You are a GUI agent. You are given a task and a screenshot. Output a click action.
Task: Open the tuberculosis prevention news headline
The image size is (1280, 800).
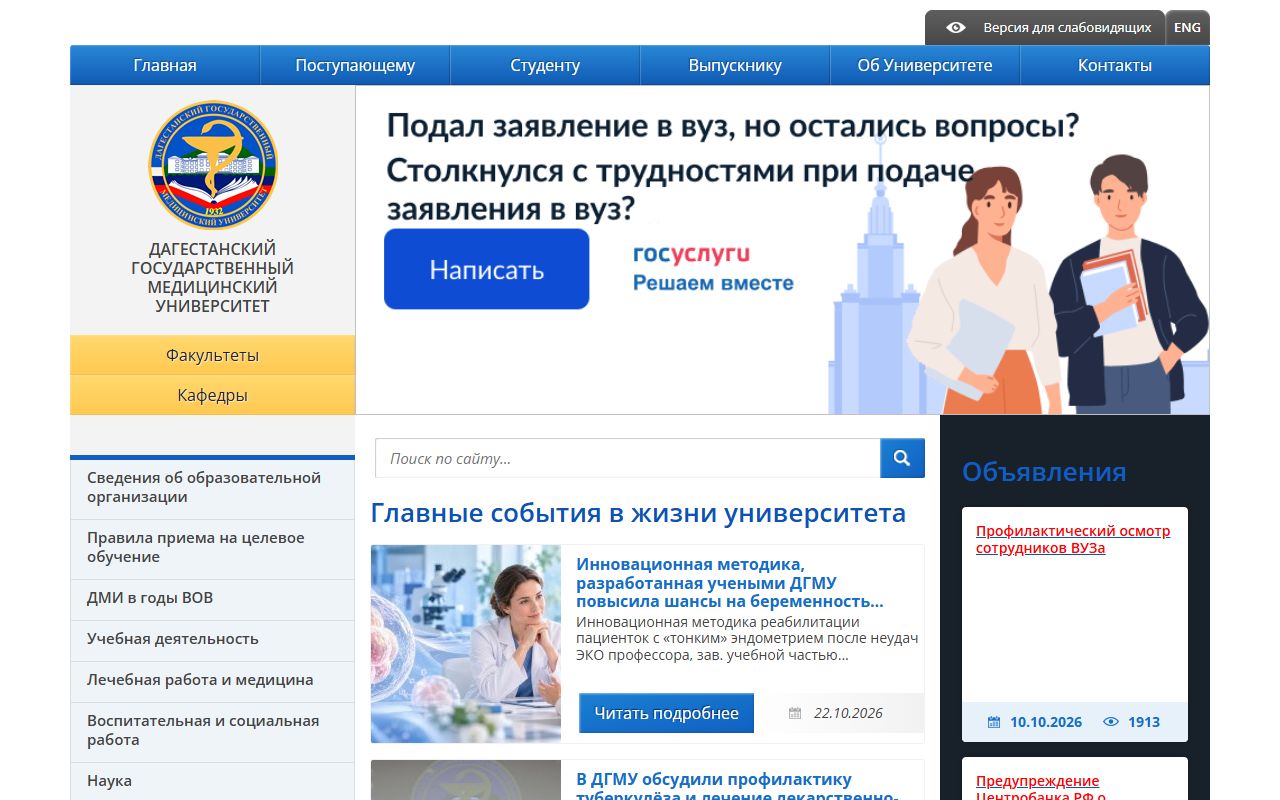[737, 787]
